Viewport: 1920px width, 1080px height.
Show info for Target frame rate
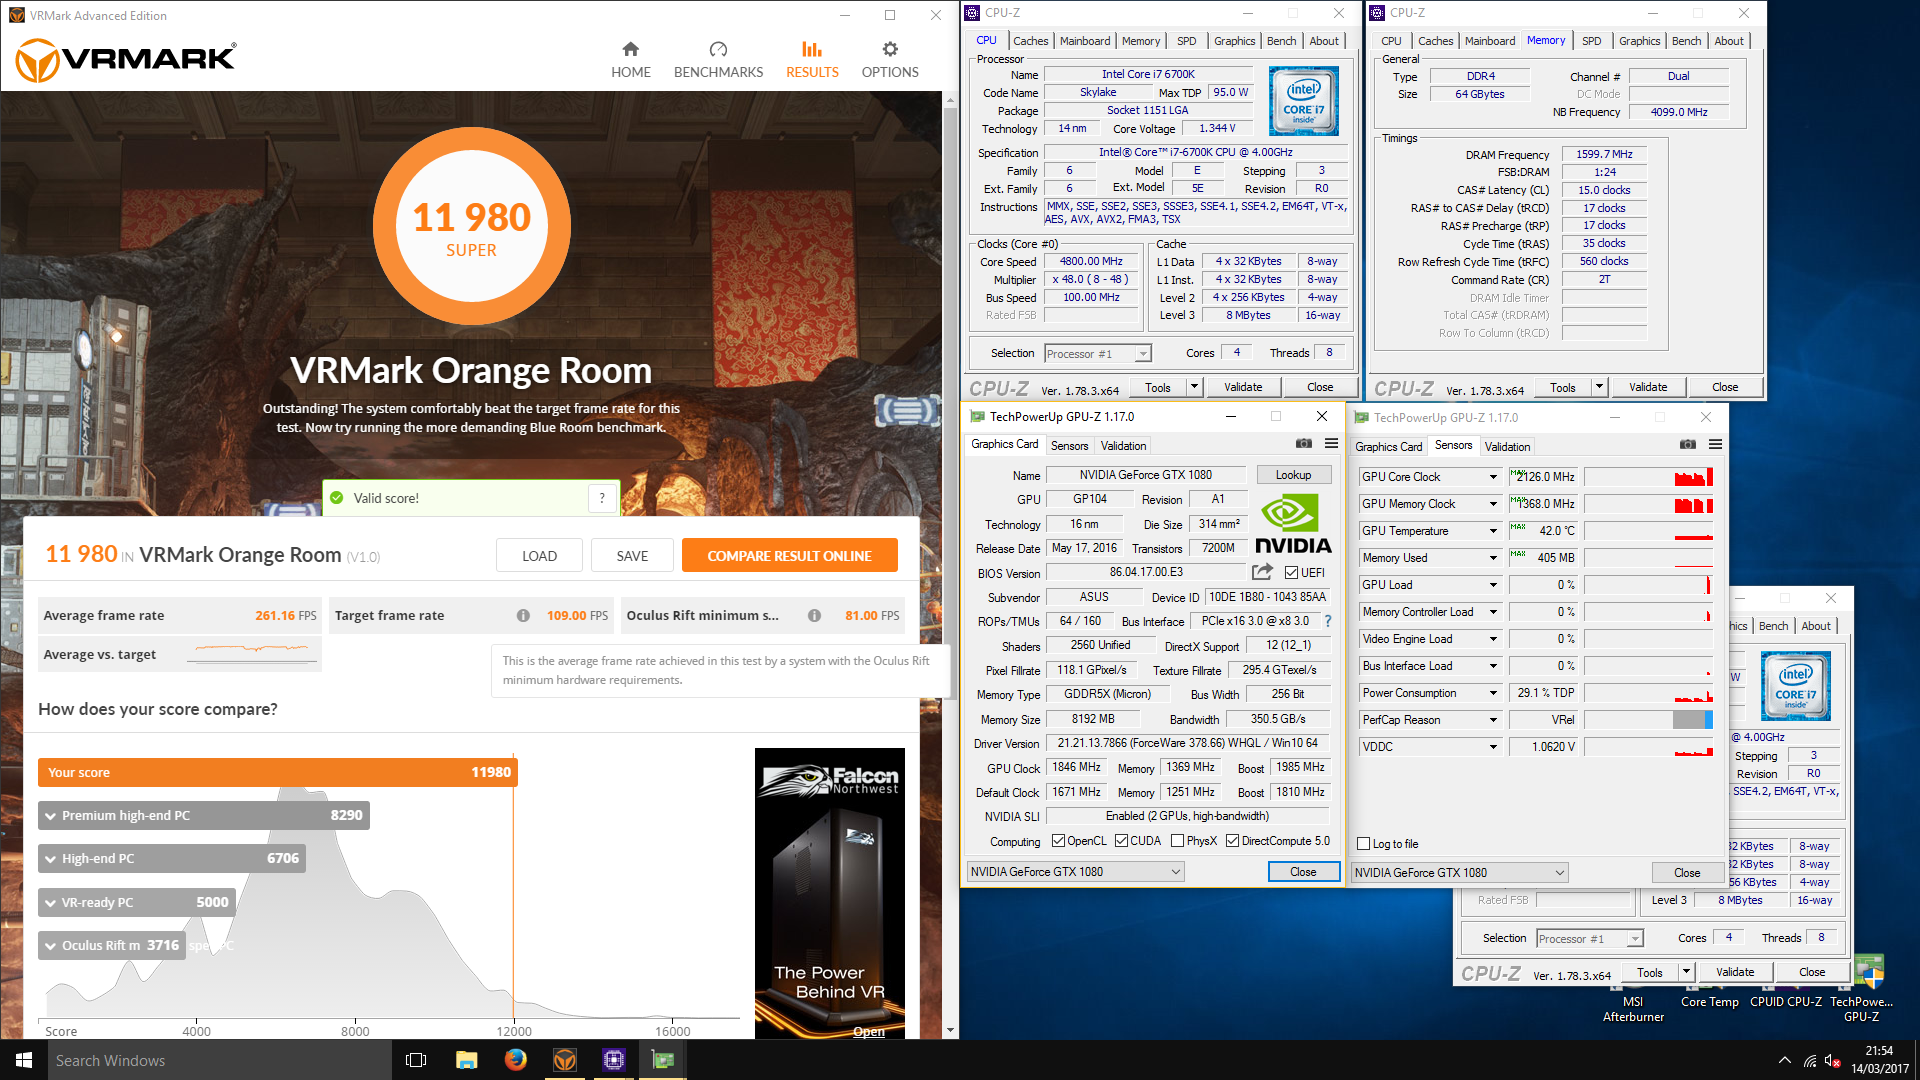click(x=523, y=616)
